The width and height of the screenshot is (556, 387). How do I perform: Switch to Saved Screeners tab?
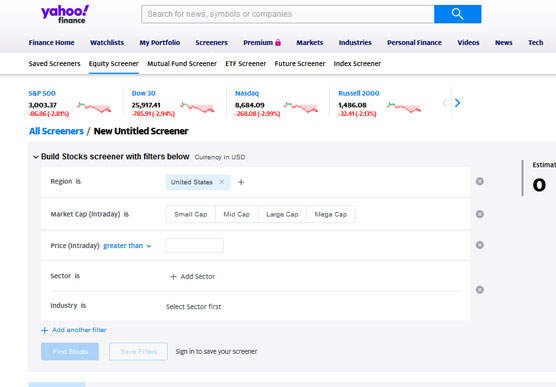[55, 63]
